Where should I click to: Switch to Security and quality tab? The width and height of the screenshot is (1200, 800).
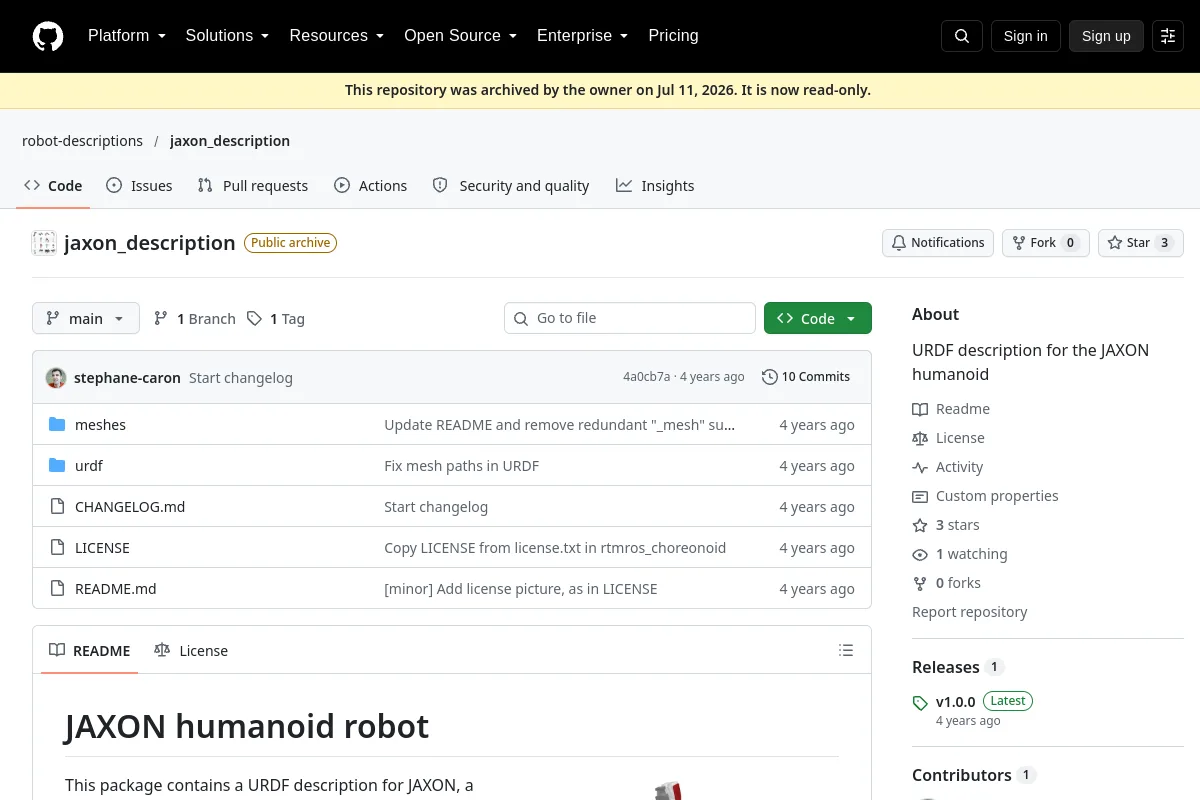511,186
